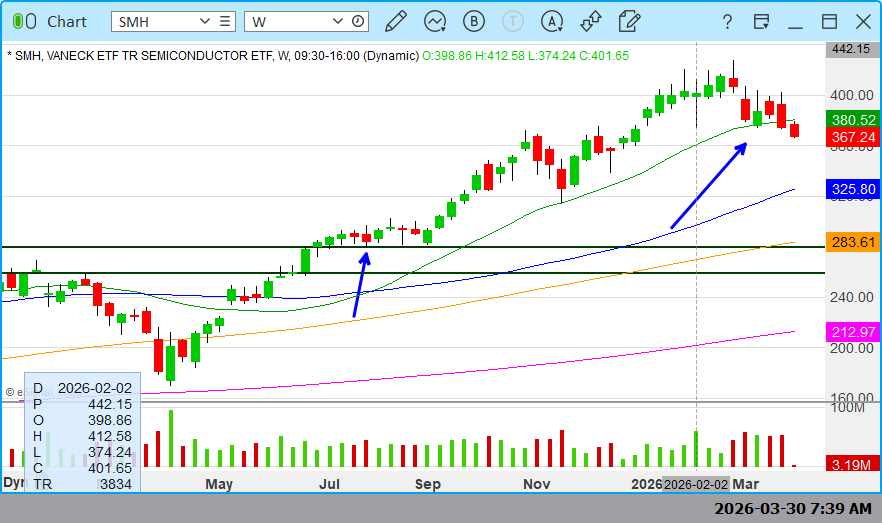Click the greyed circled T icon

click(x=512, y=21)
